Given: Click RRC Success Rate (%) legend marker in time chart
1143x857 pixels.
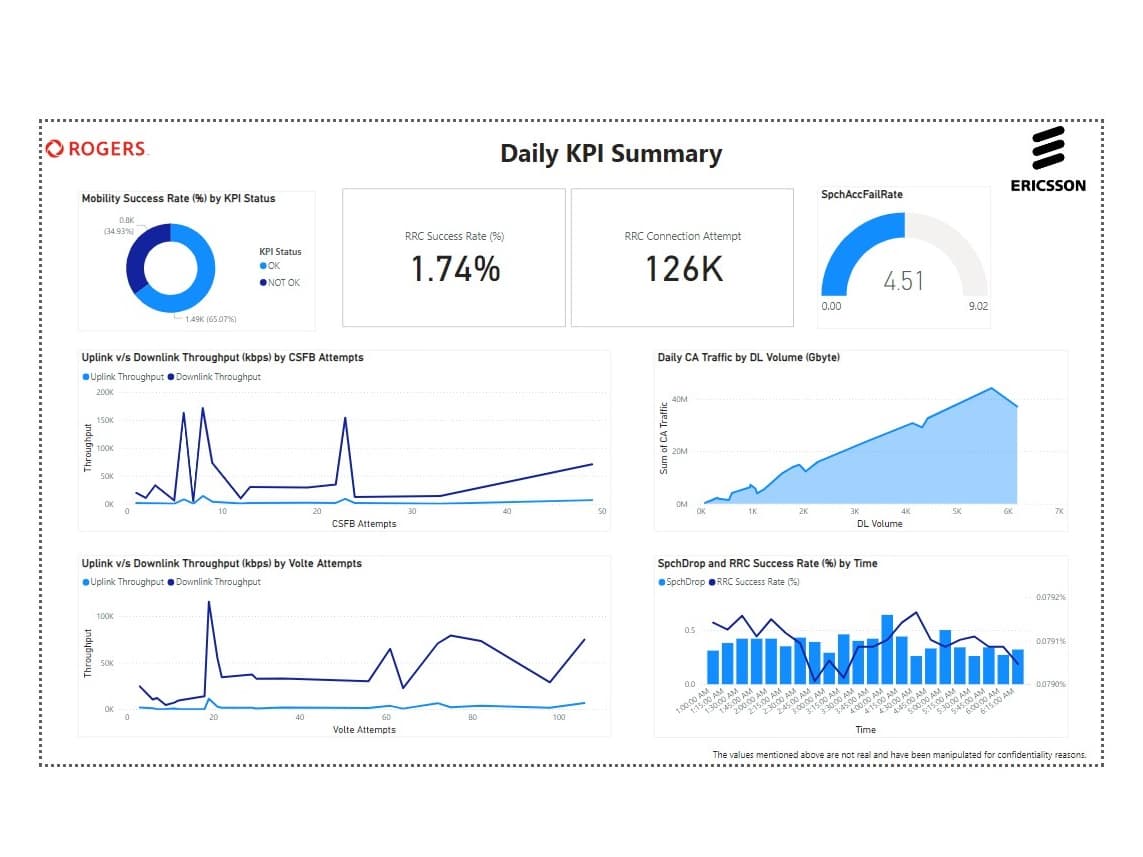Looking at the screenshot, I should pyautogui.click(x=712, y=582).
